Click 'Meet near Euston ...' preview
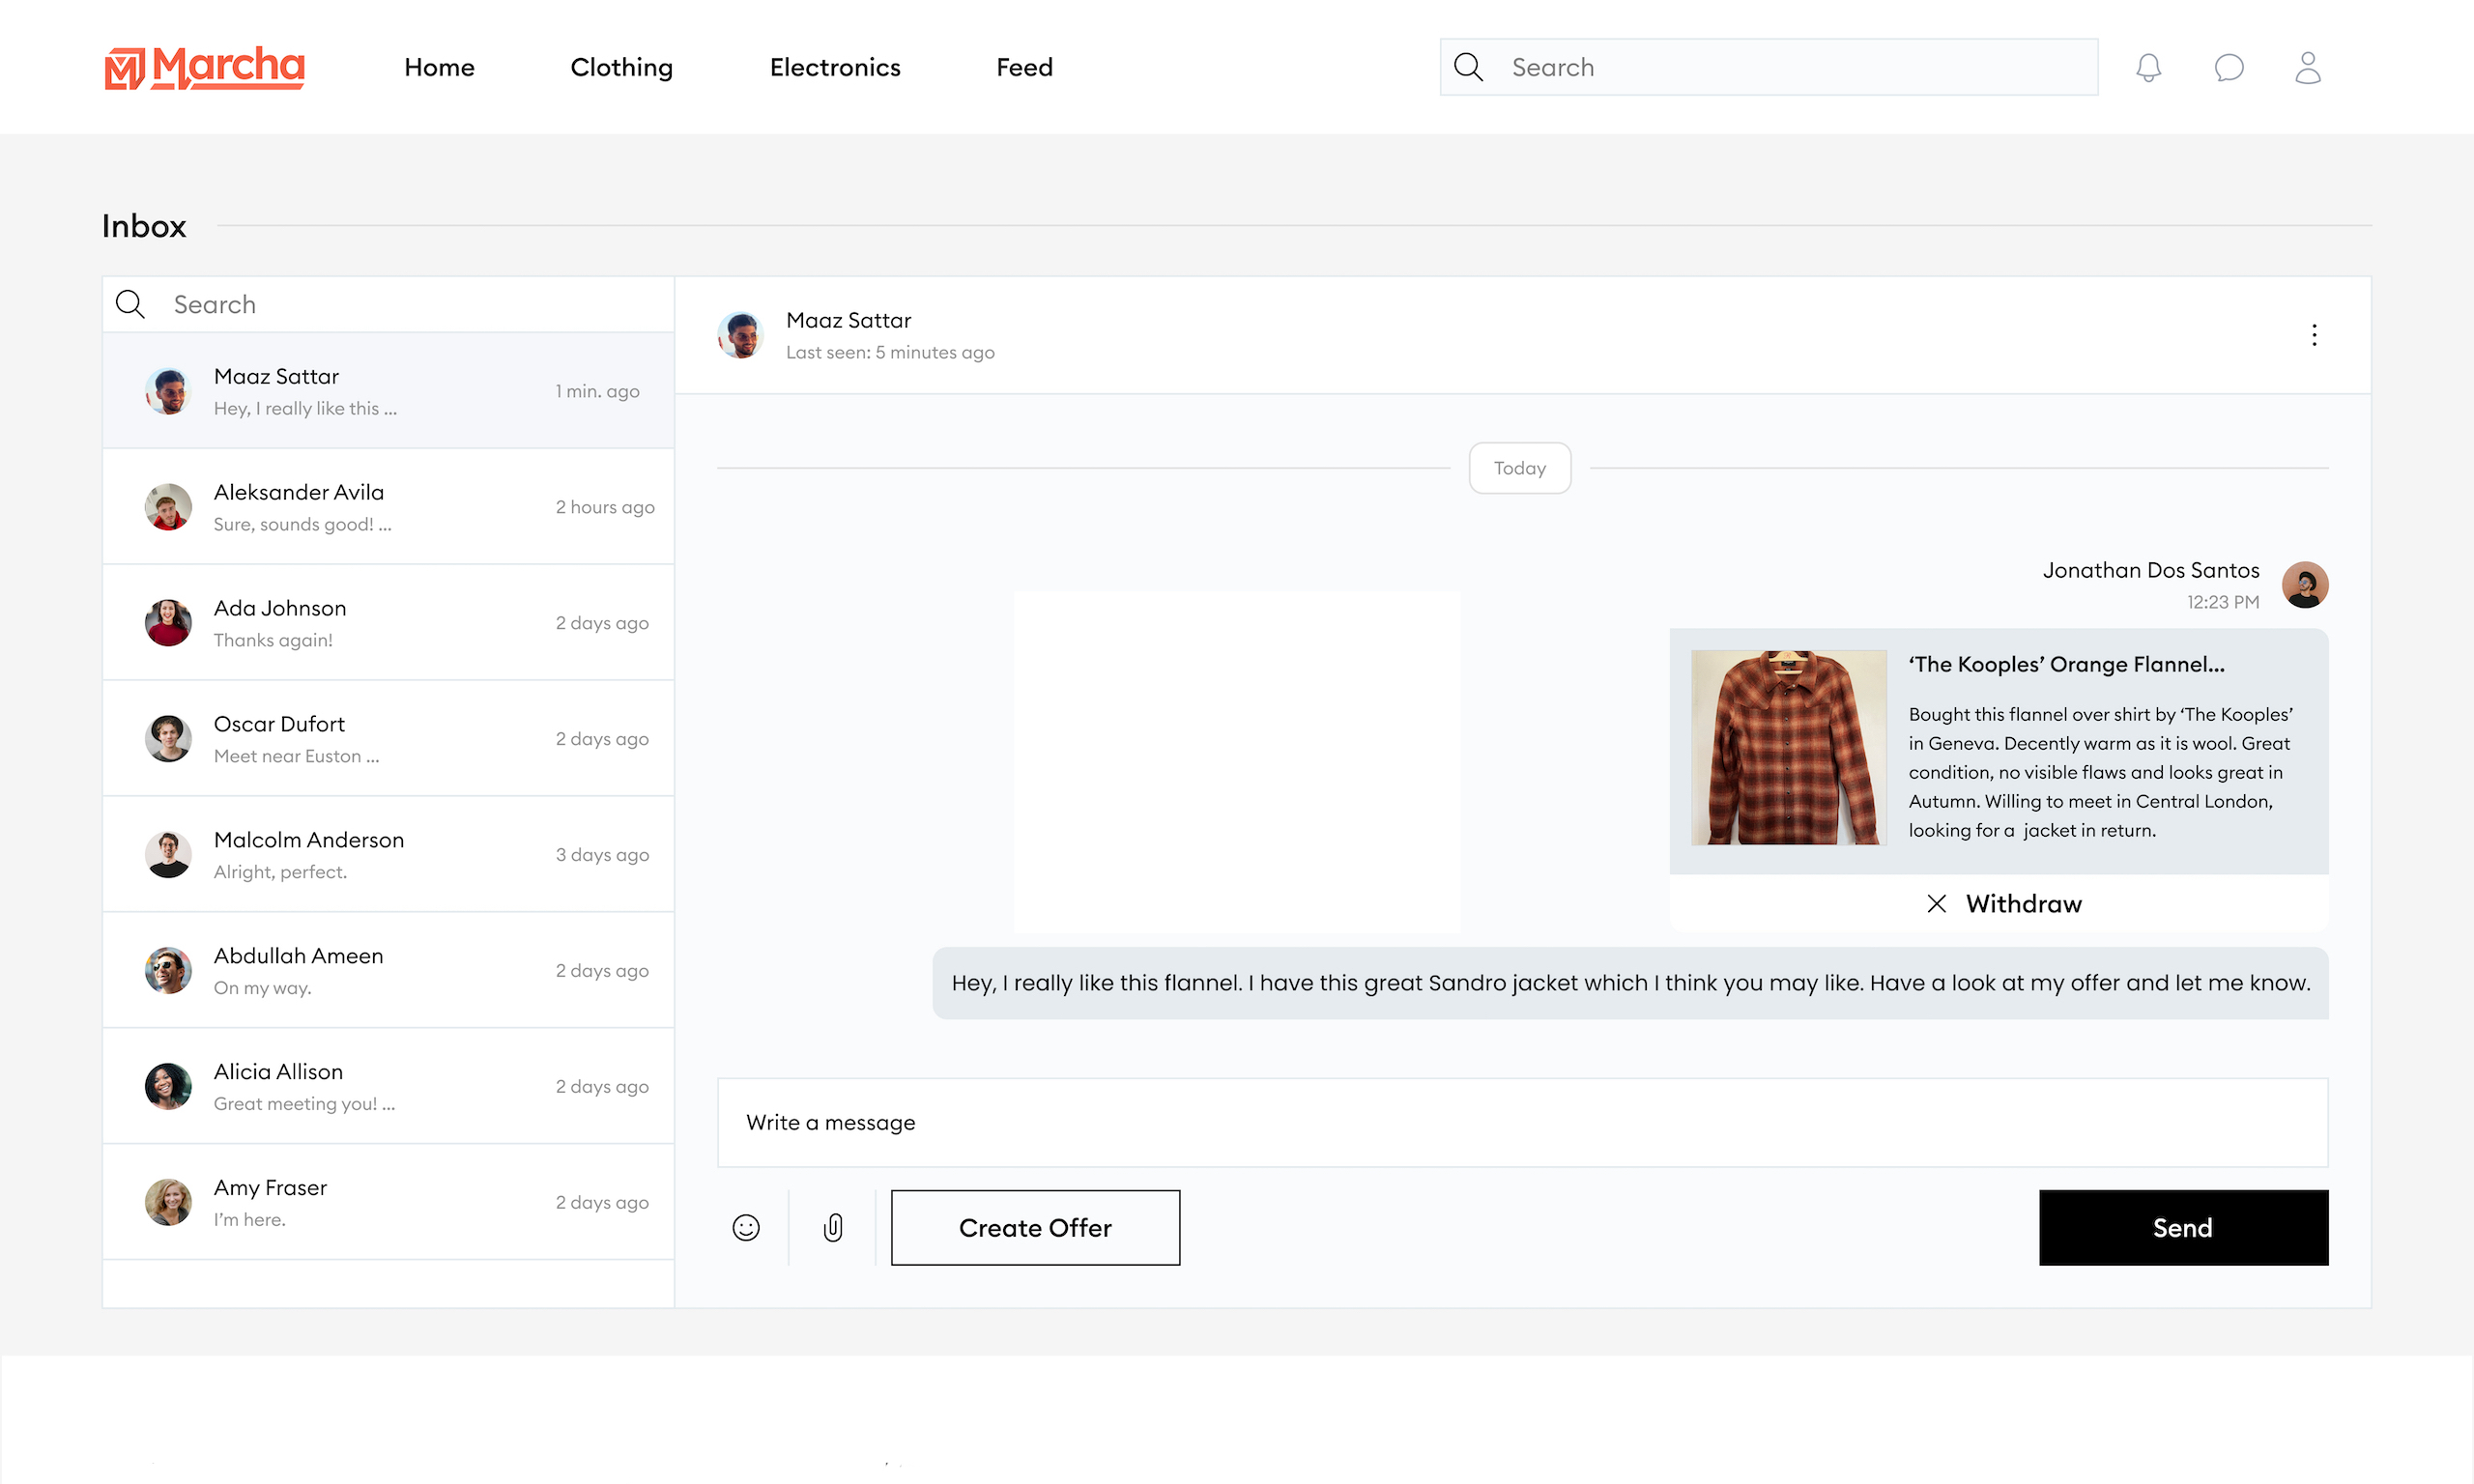The height and width of the screenshot is (1484, 2474). coord(296,756)
